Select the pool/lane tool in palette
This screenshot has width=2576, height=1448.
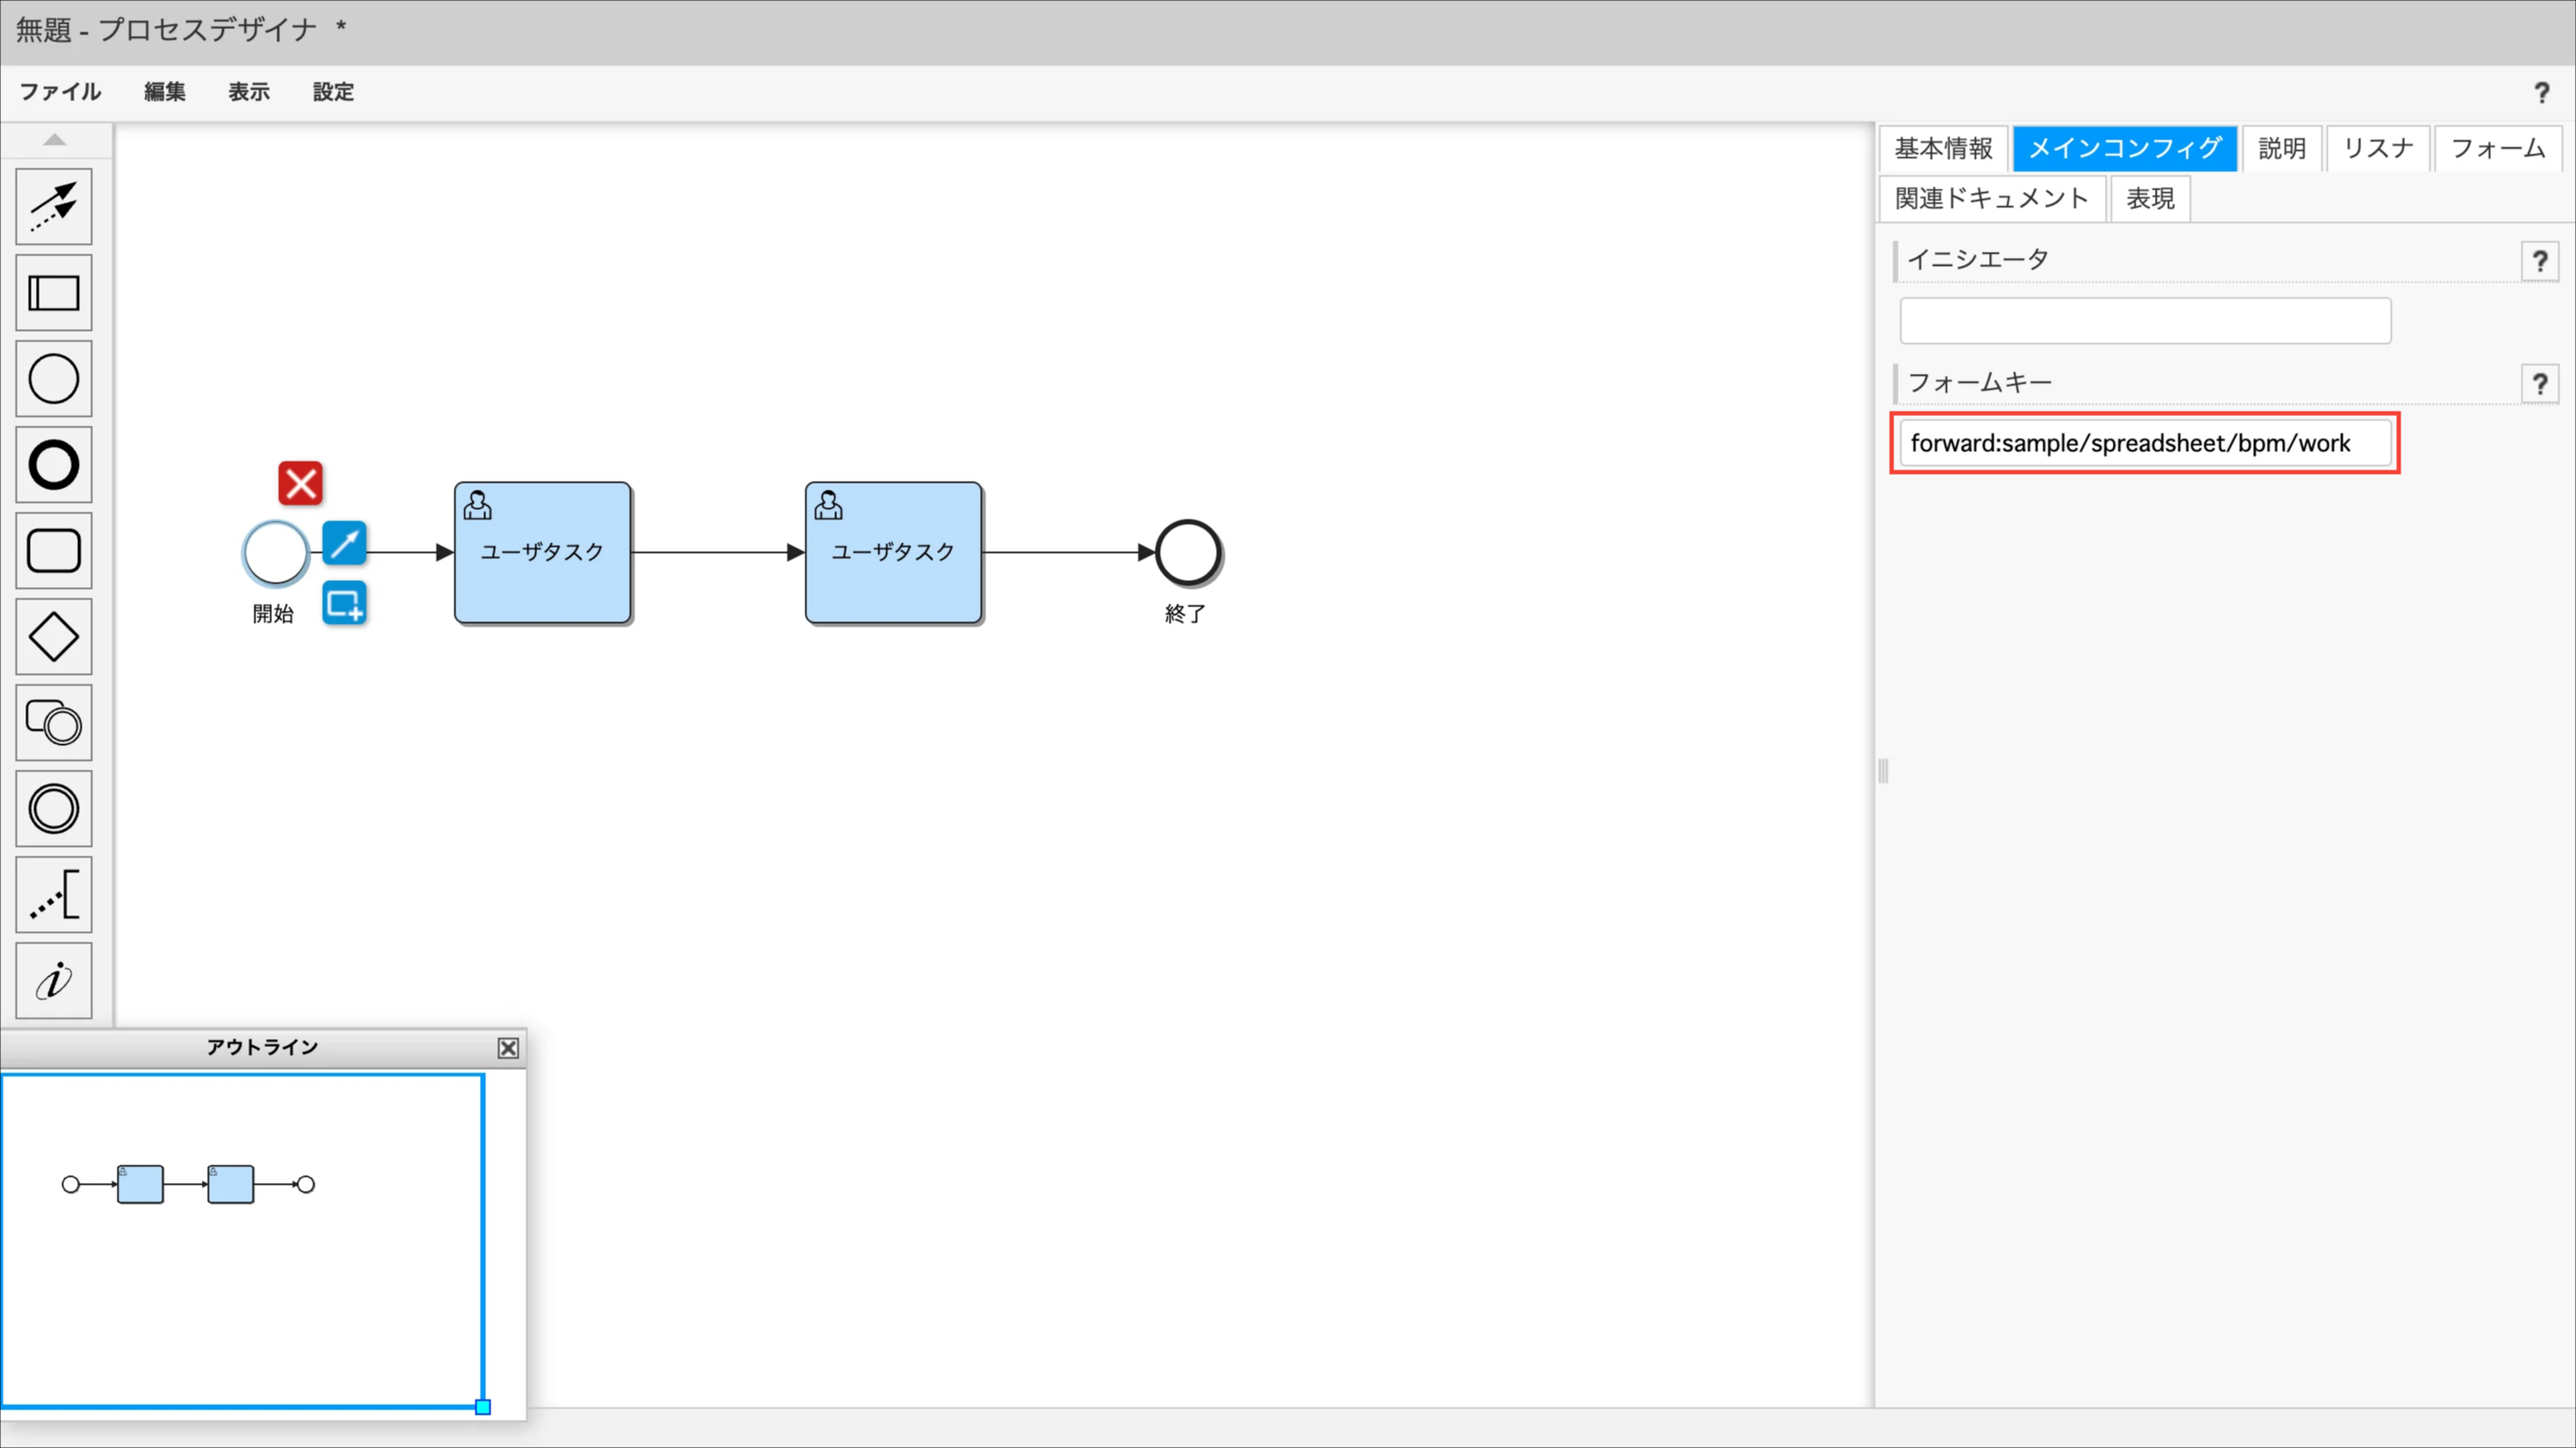click(x=54, y=293)
